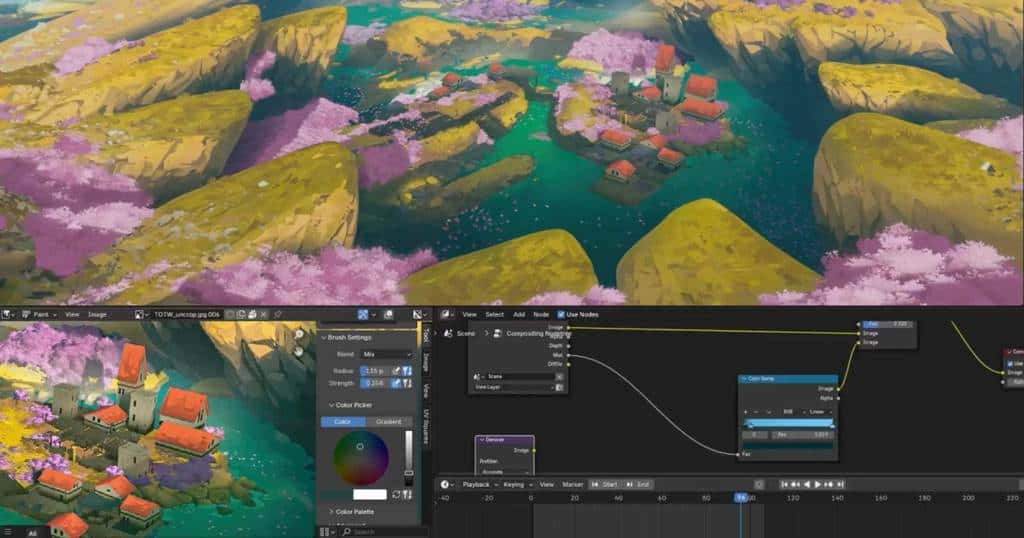Open the Paint mode dropdown
The height and width of the screenshot is (538, 1024).
click(40, 314)
